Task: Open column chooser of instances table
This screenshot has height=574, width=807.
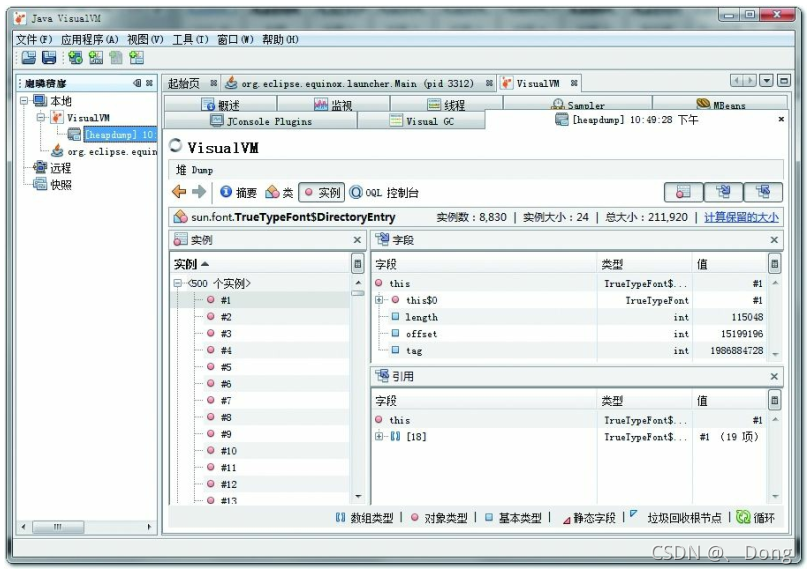Action: pos(357,264)
